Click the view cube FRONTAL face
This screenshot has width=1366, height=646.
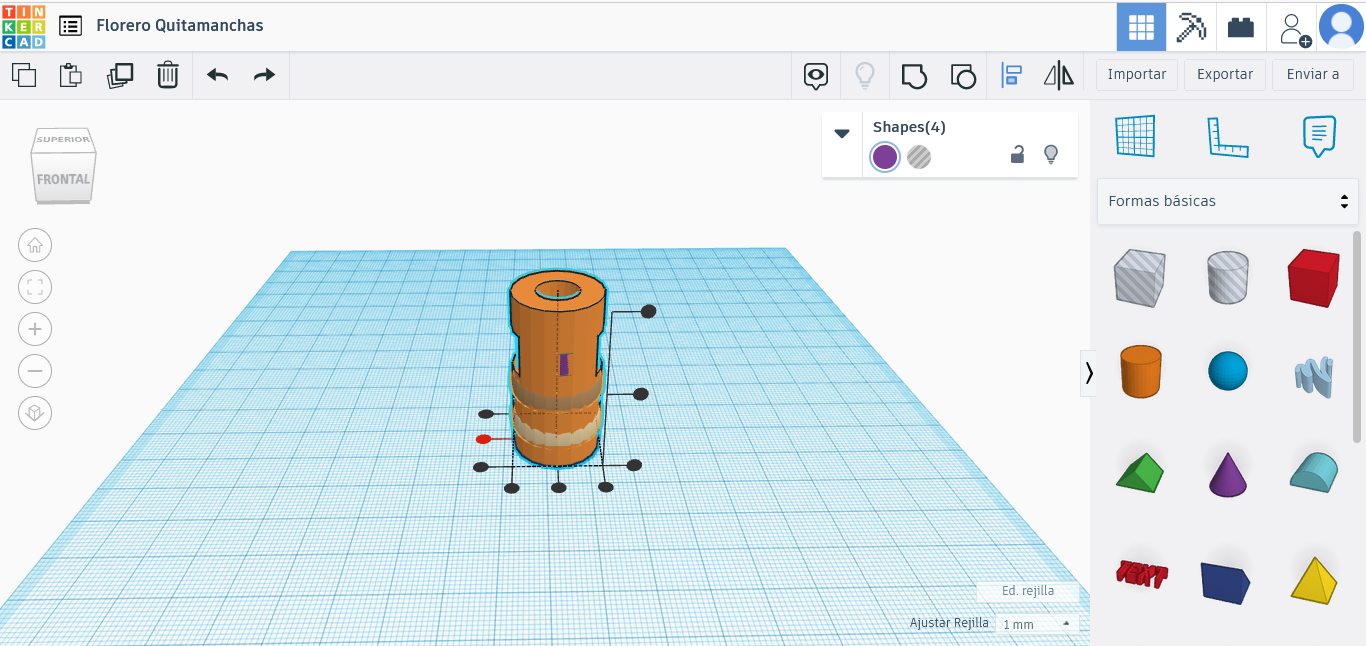pyautogui.click(x=63, y=179)
